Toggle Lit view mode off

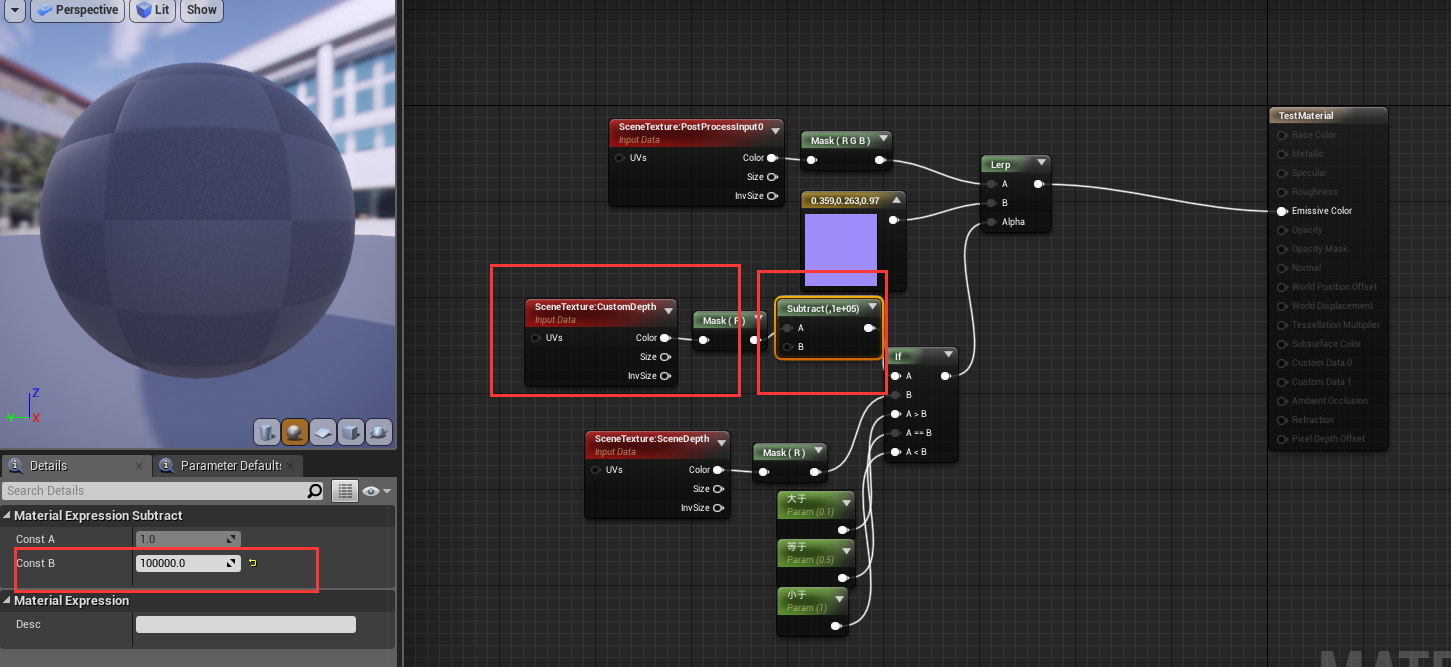151,10
